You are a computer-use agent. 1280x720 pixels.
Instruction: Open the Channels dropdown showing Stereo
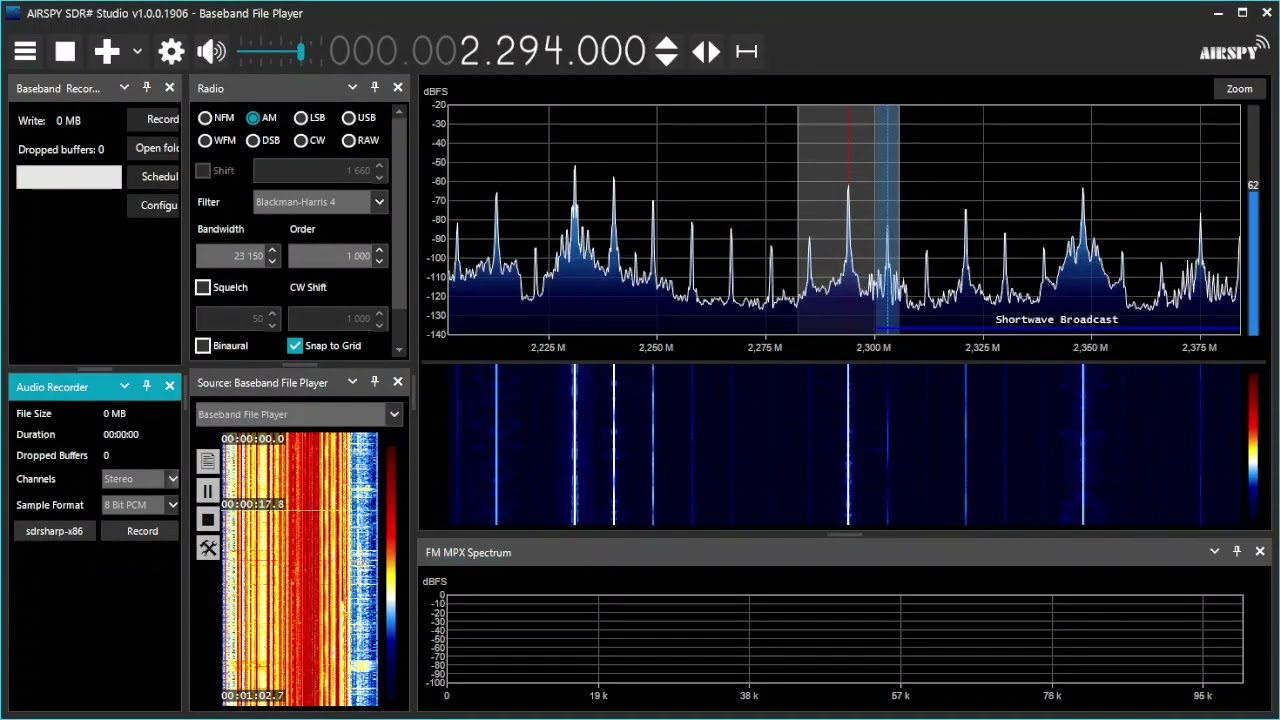(x=140, y=479)
